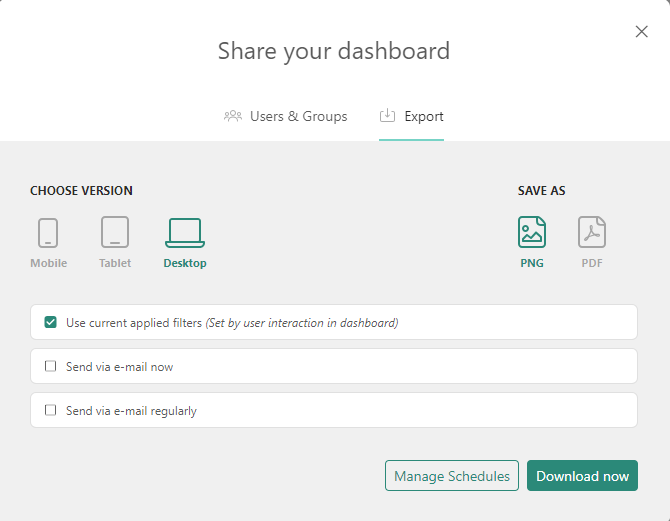Image resolution: width=670 pixels, height=521 pixels.
Task: Select the Tablet device version icon
Action: pyautogui.click(x=115, y=233)
